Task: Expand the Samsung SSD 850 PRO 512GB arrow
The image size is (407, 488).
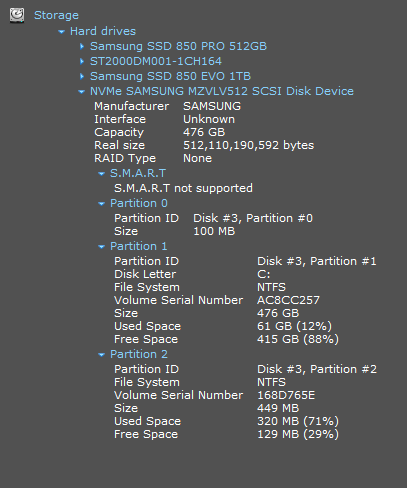Action: click(82, 47)
